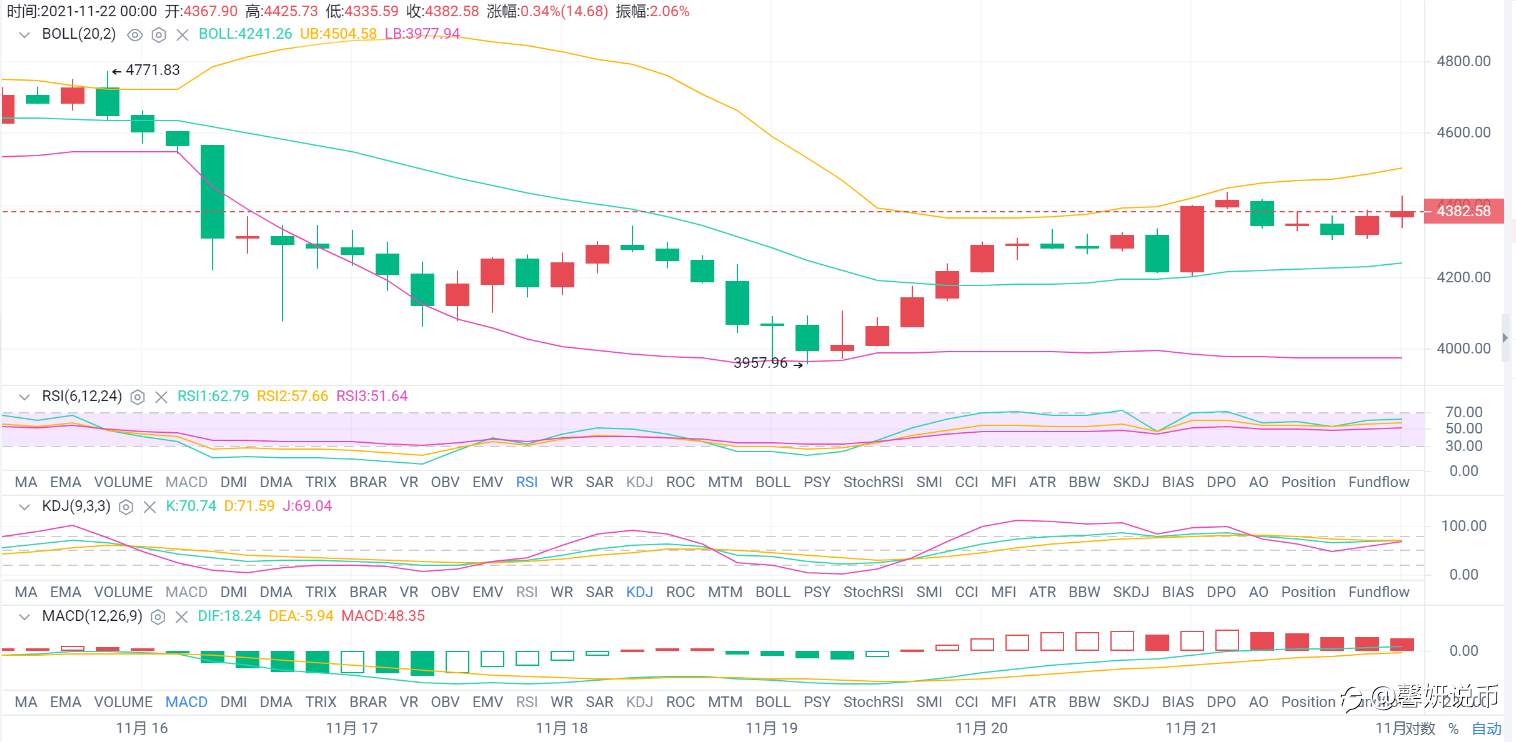Select VOLUME tab in RSI panel bar
The image size is (1516, 742).
124,482
